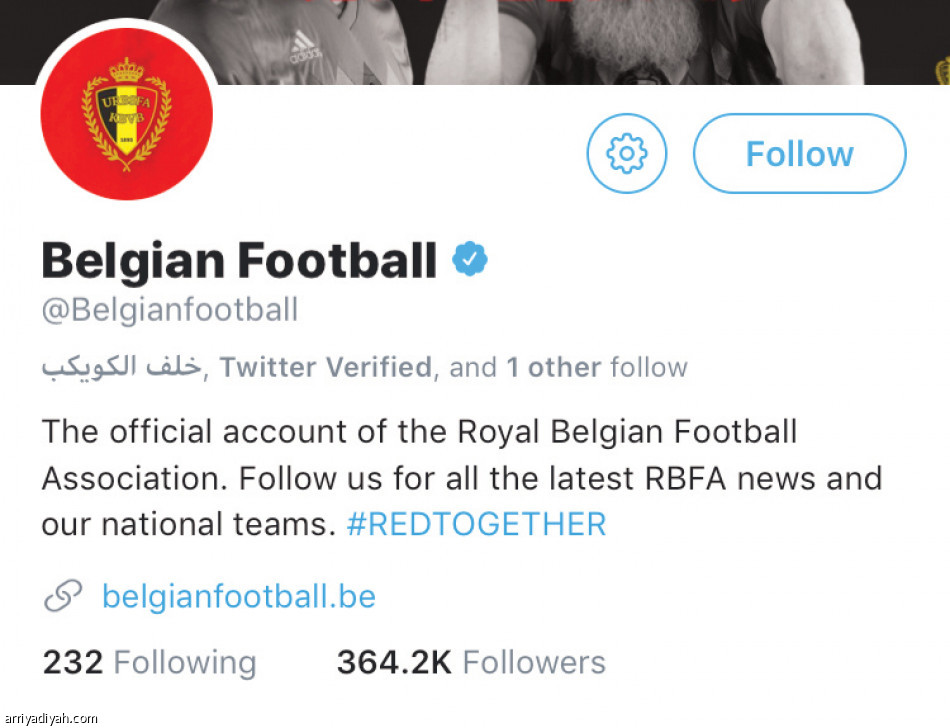Show the '1 other' mutual follower
Image resolution: width=950 pixels, height=728 pixels.
[553, 367]
